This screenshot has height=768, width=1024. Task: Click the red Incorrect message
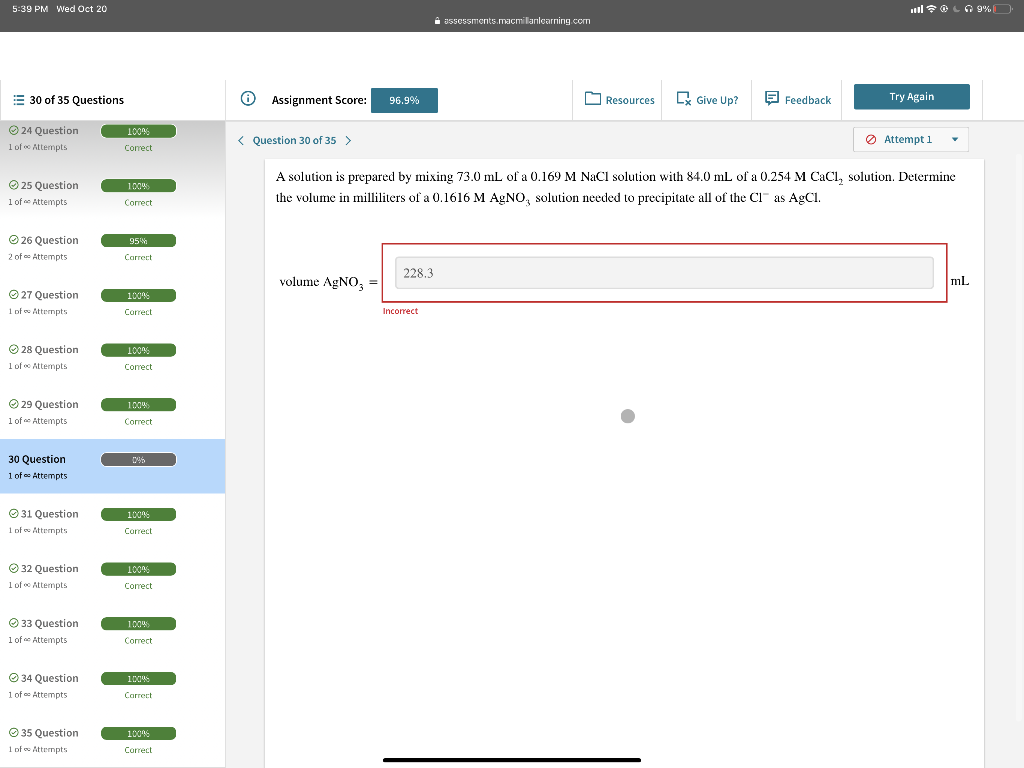click(x=400, y=311)
